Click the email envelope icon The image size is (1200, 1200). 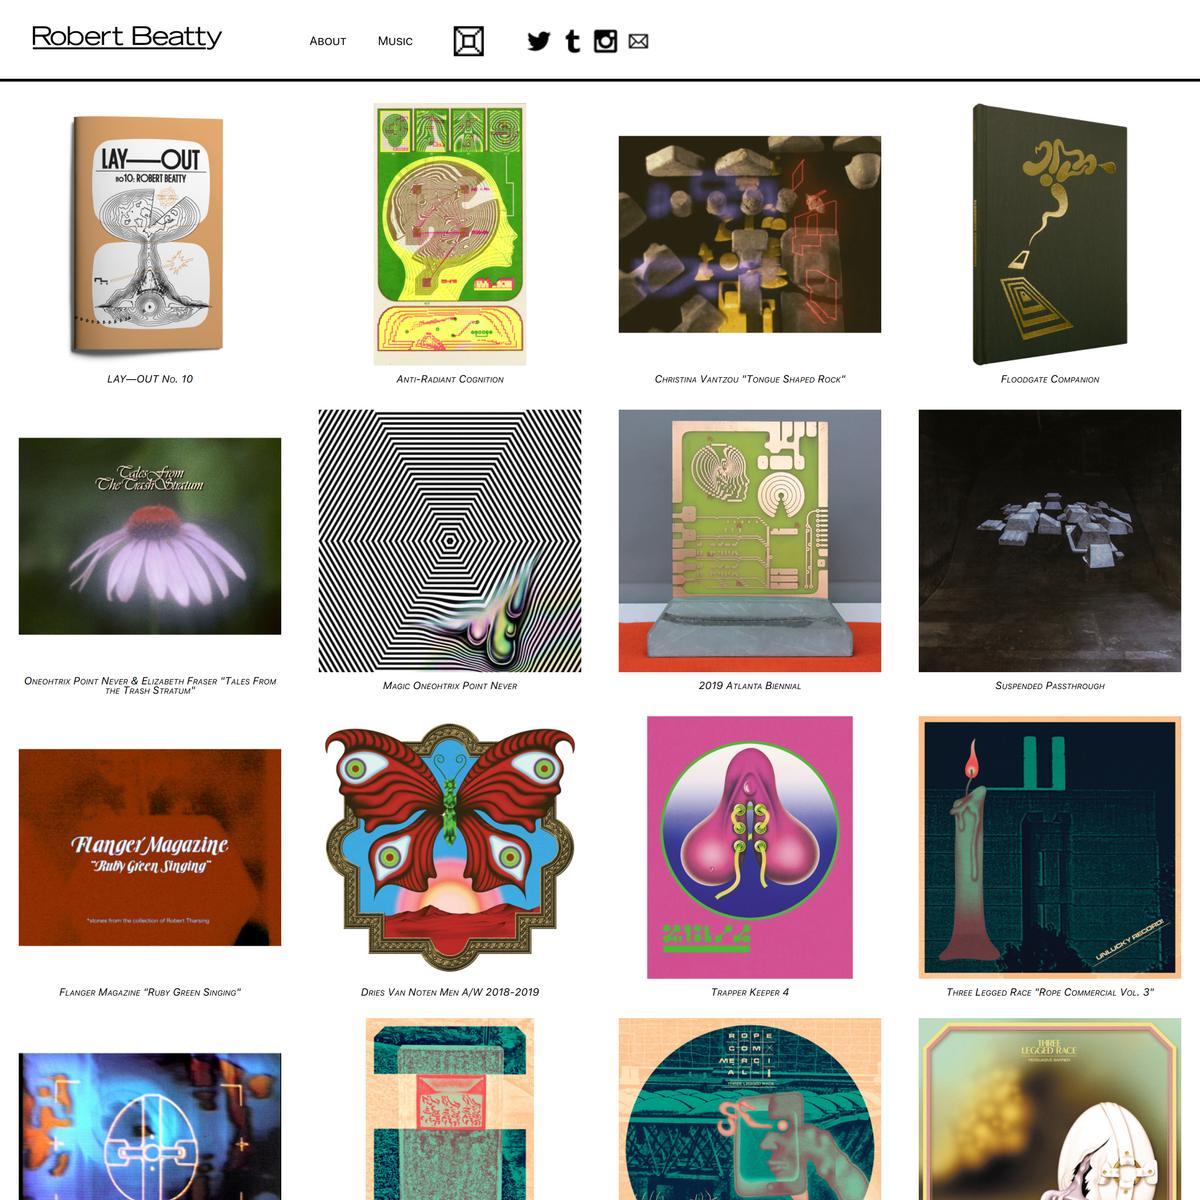pyautogui.click(x=638, y=41)
